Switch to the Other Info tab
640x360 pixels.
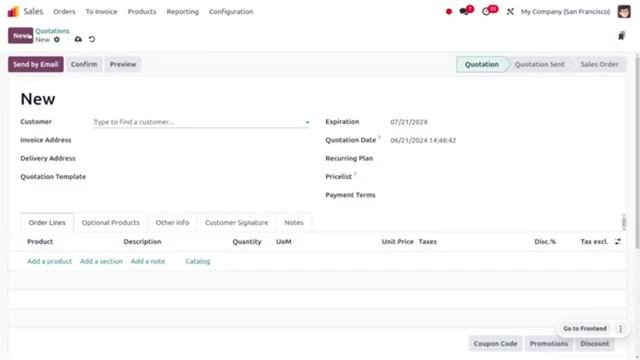172,222
